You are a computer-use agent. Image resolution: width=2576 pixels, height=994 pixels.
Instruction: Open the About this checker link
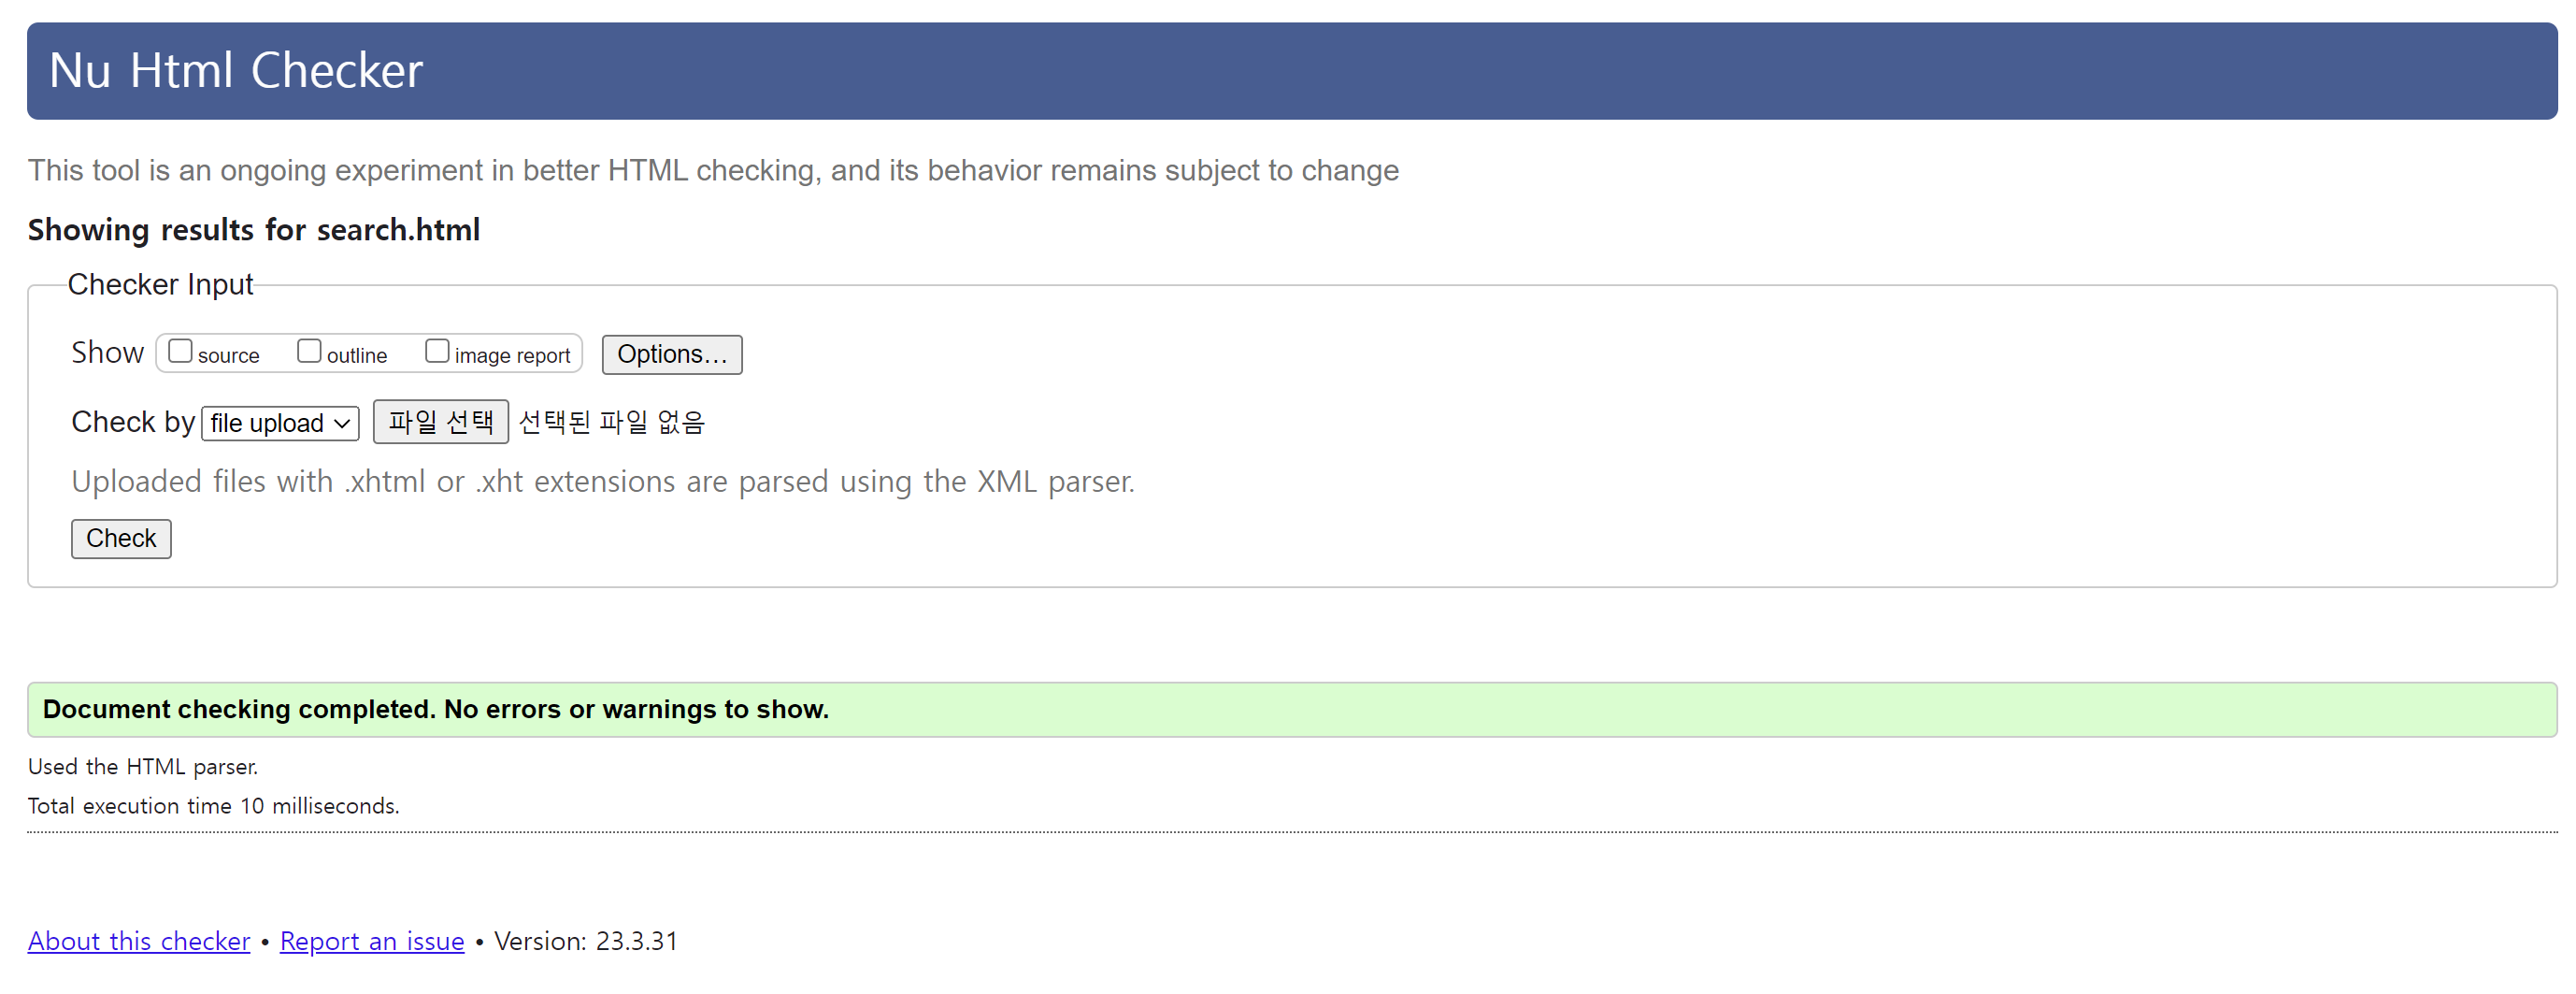139,941
